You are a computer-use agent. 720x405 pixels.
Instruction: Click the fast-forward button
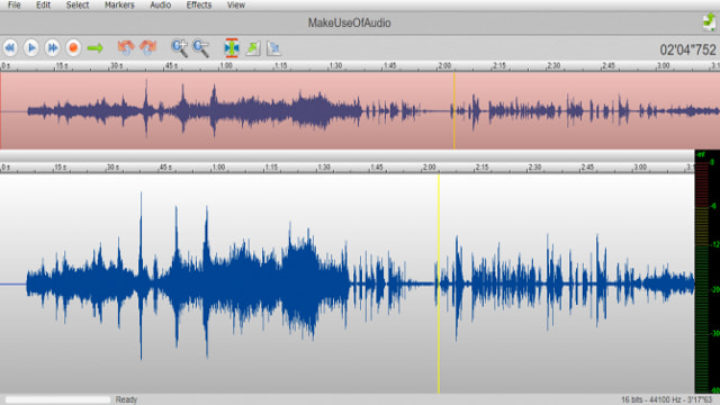coord(52,47)
